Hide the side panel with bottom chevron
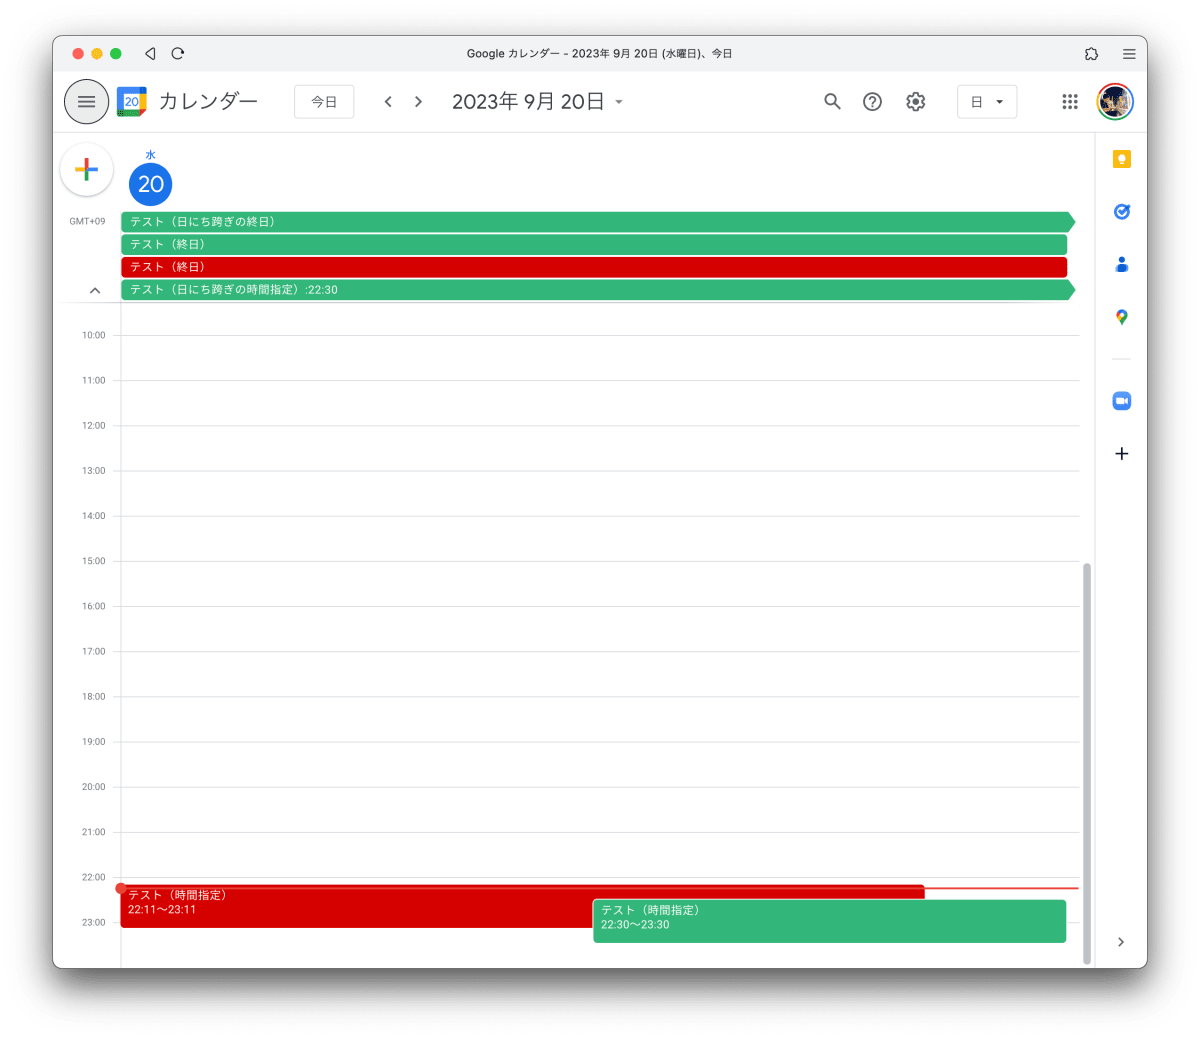Viewport: 1200px width, 1038px height. coord(1121,942)
